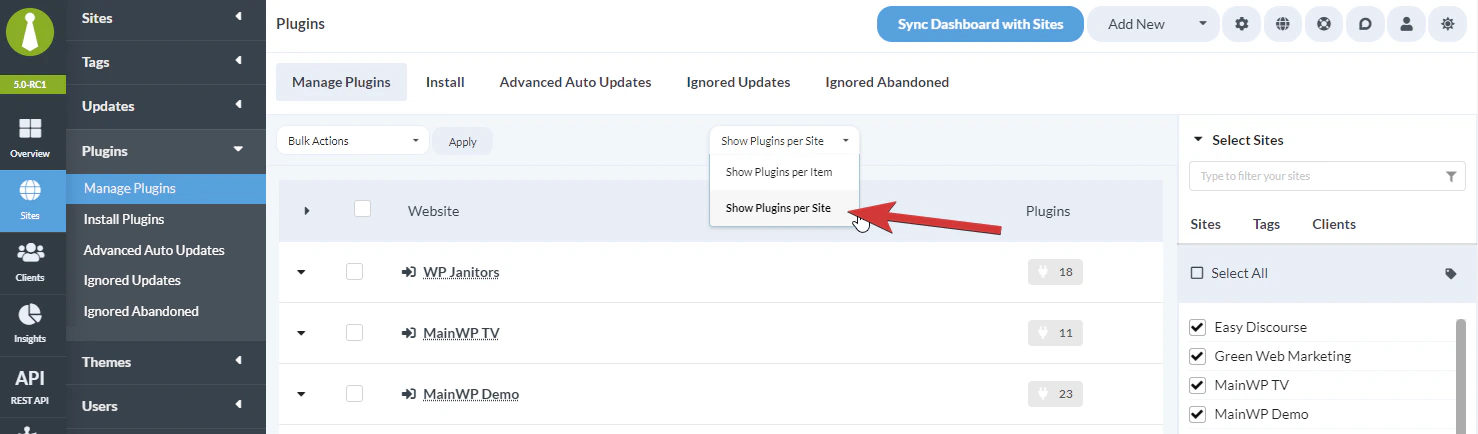Click the site list vertical scrollbar

click(x=1460, y=375)
